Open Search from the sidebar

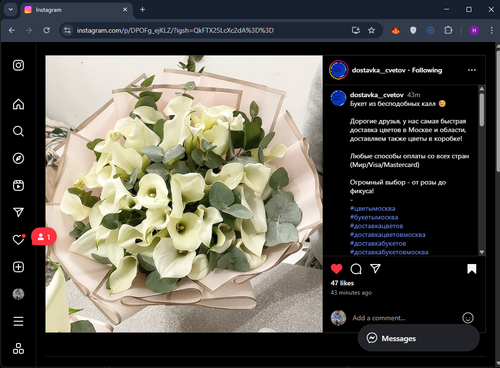tap(18, 131)
